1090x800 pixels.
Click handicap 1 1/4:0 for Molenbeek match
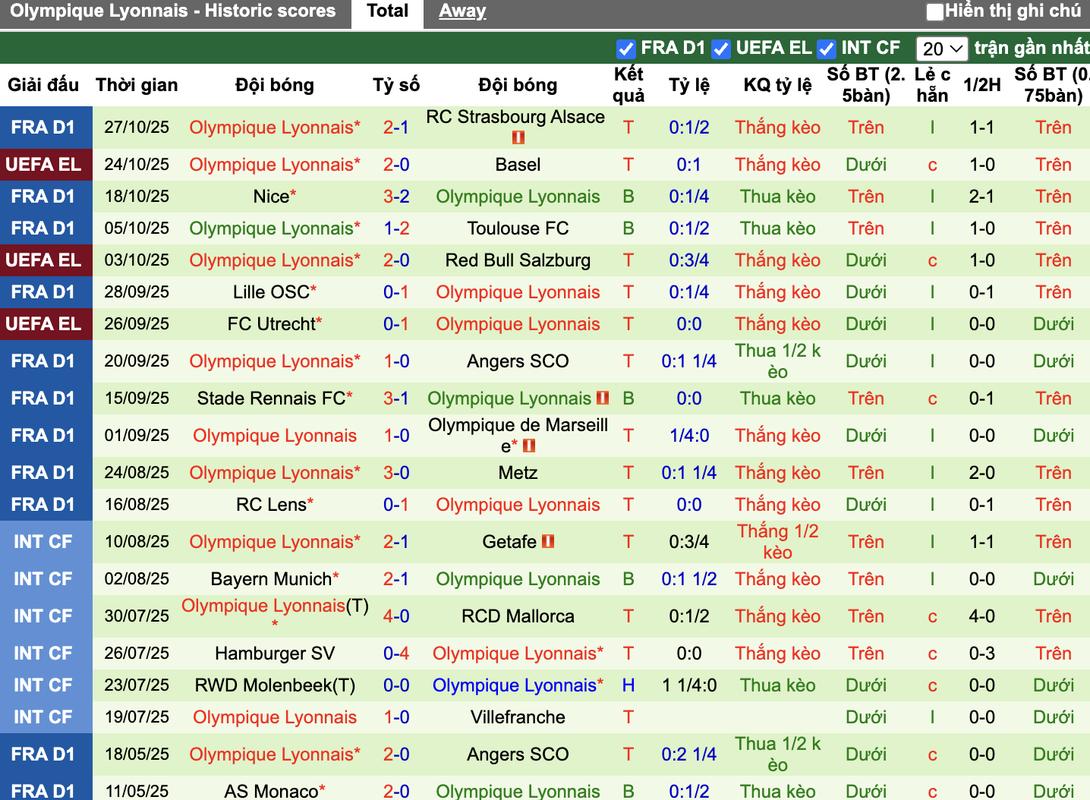point(689,686)
